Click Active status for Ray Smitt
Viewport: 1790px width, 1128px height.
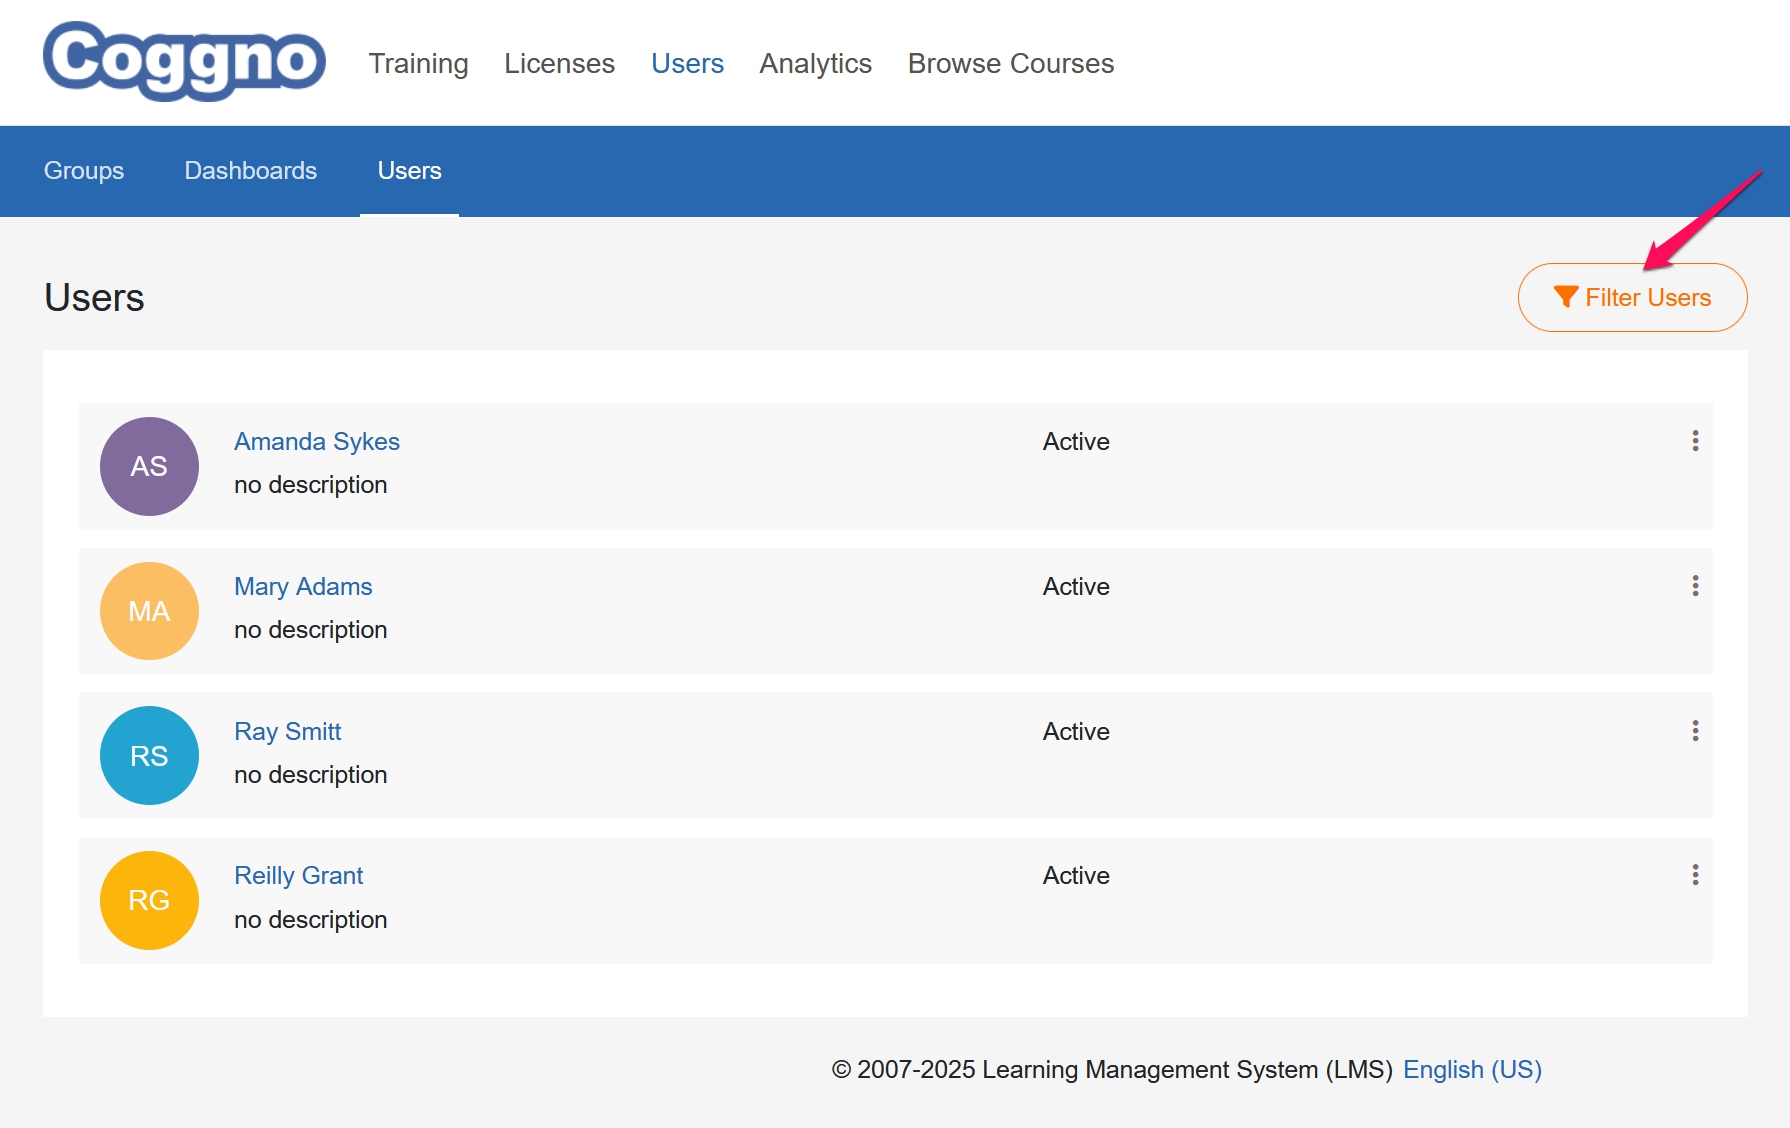click(1076, 732)
